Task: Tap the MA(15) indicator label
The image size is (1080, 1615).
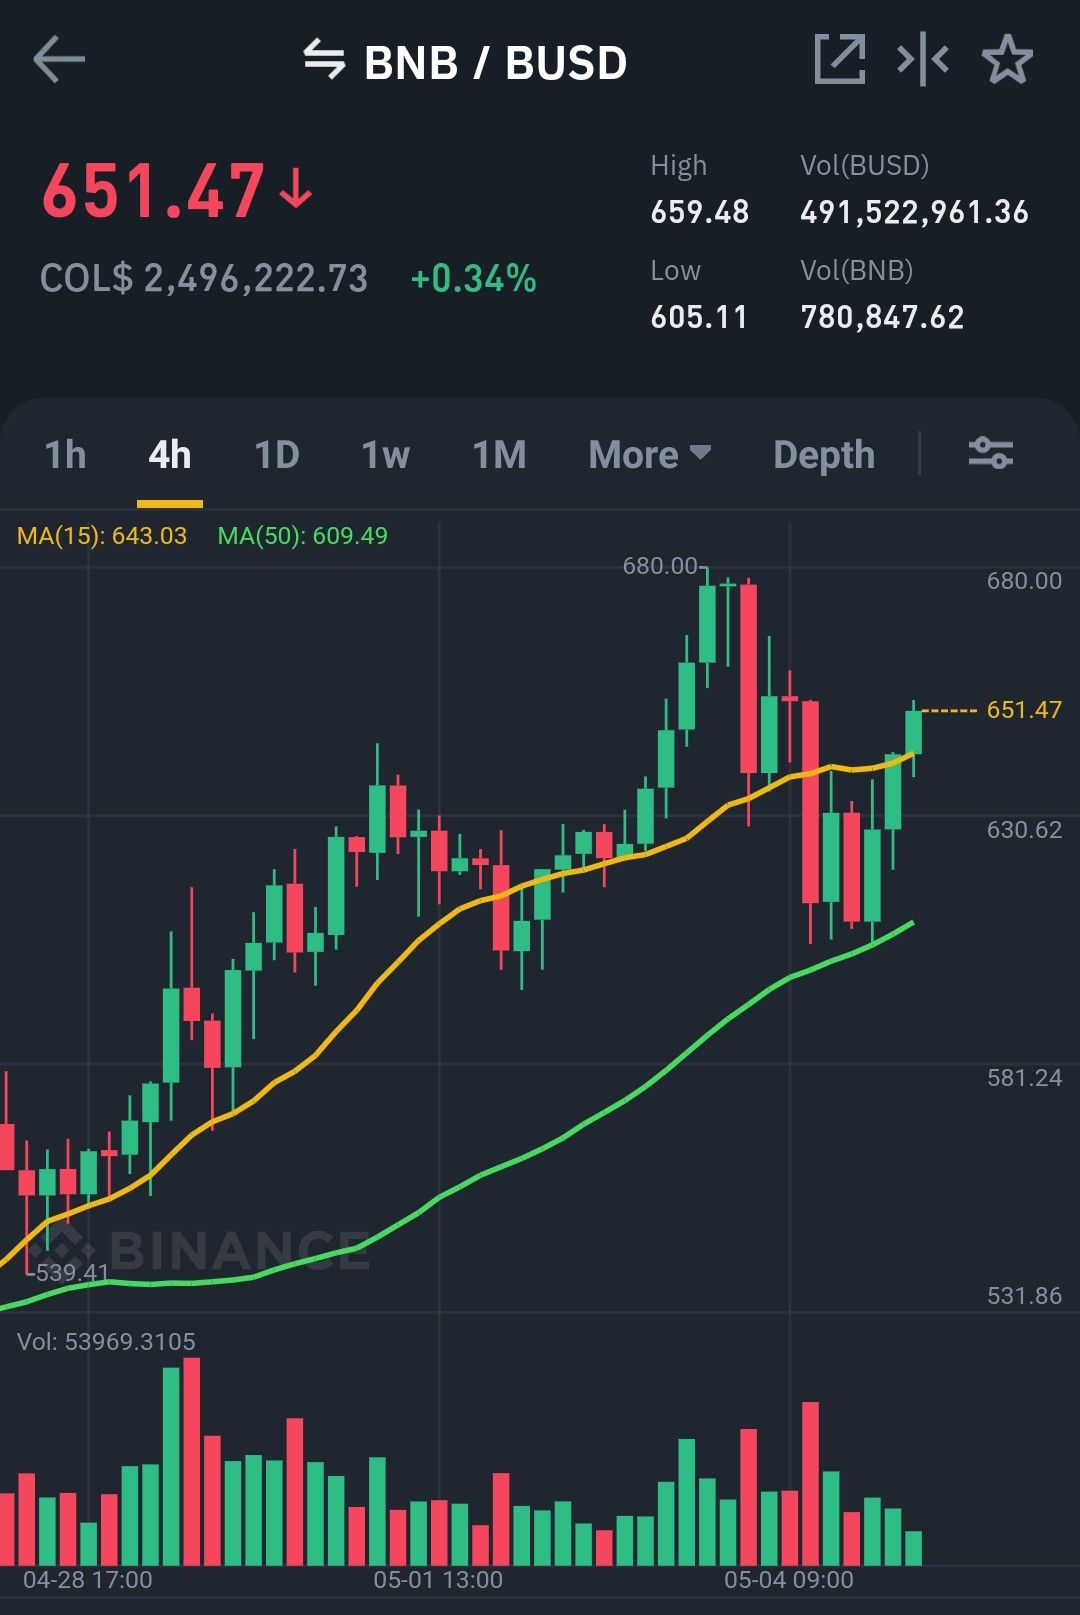Action: pos(102,536)
